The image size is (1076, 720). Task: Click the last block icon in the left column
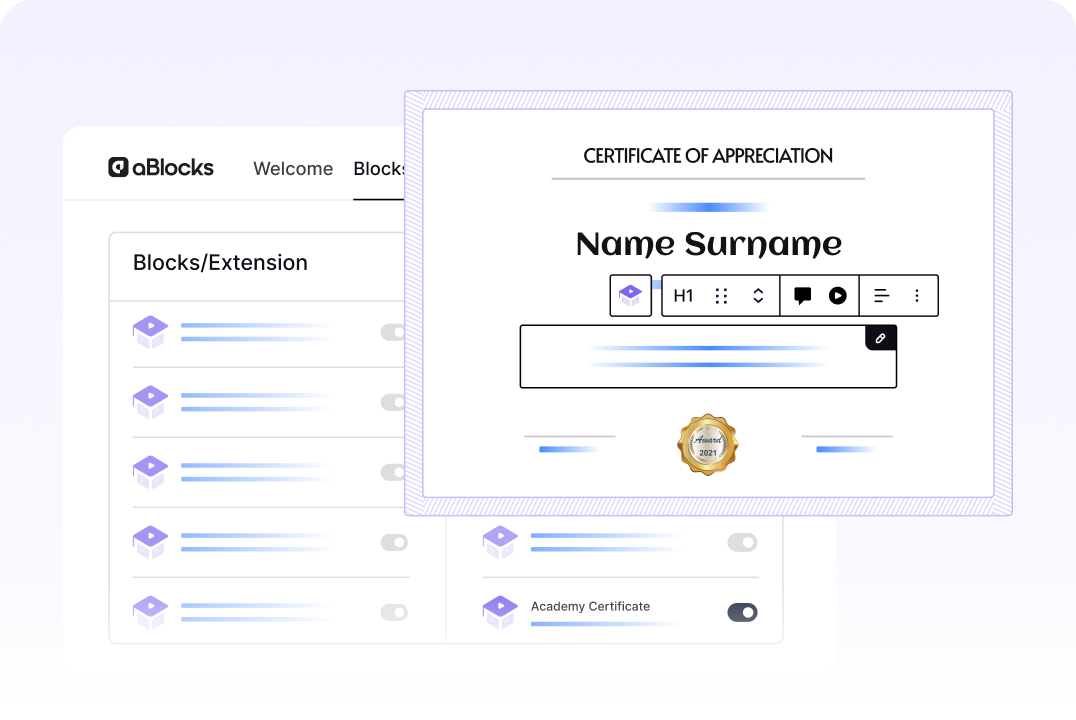(150, 612)
